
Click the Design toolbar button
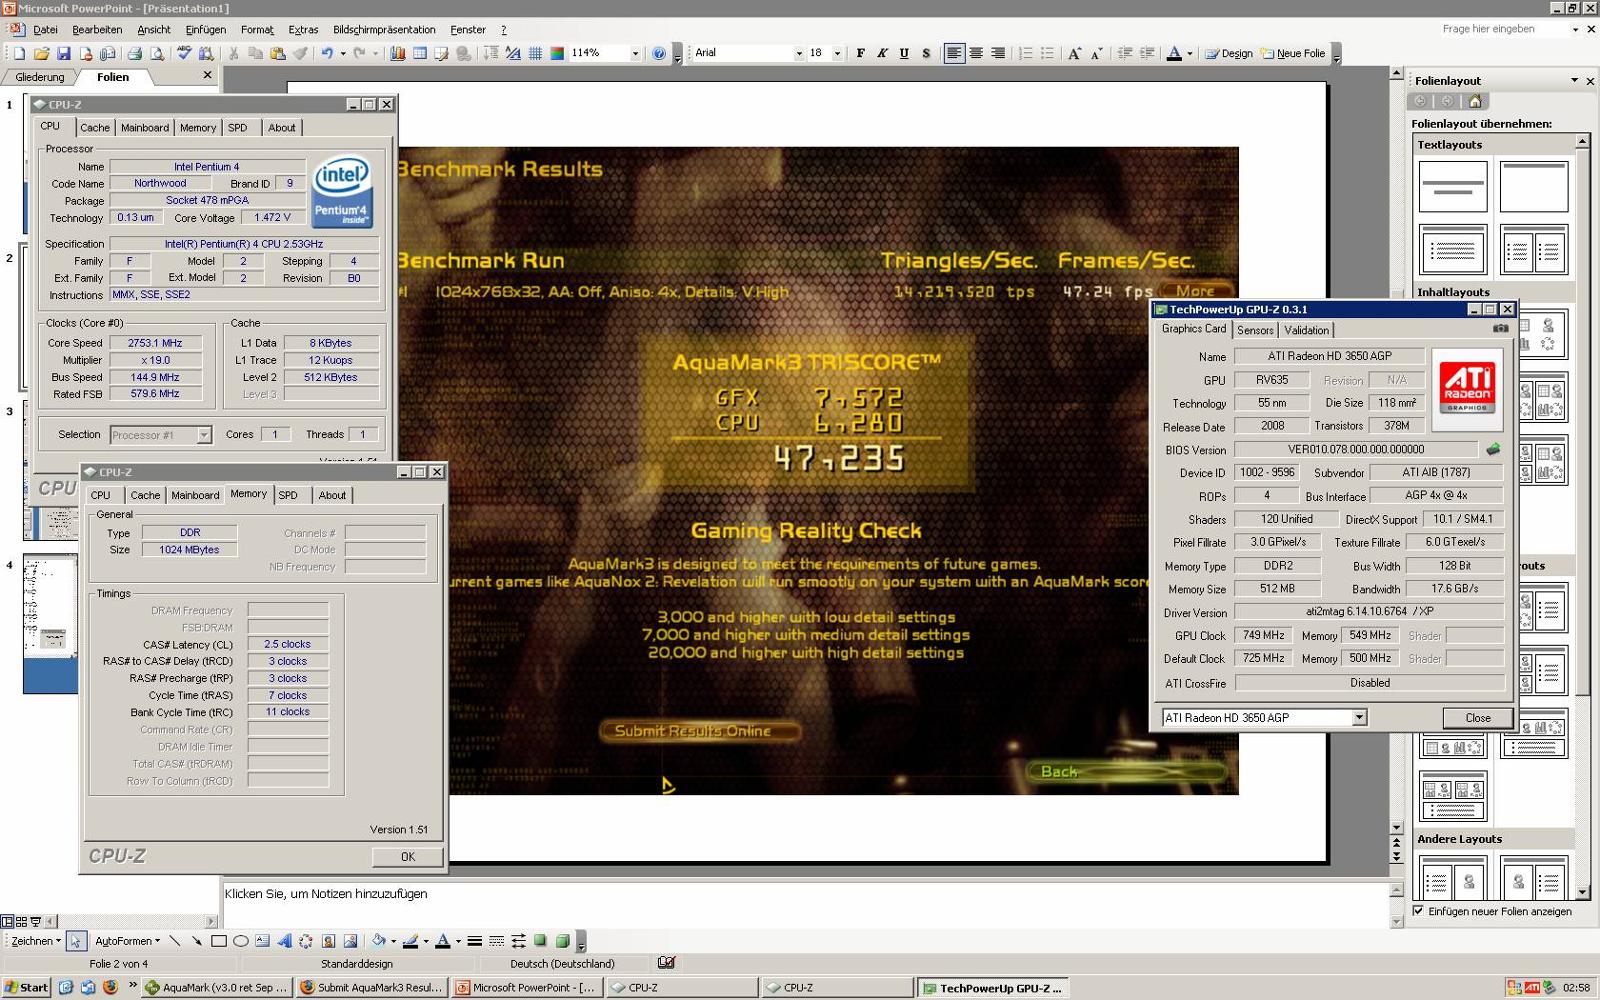pyautogui.click(x=1229, y=54)
